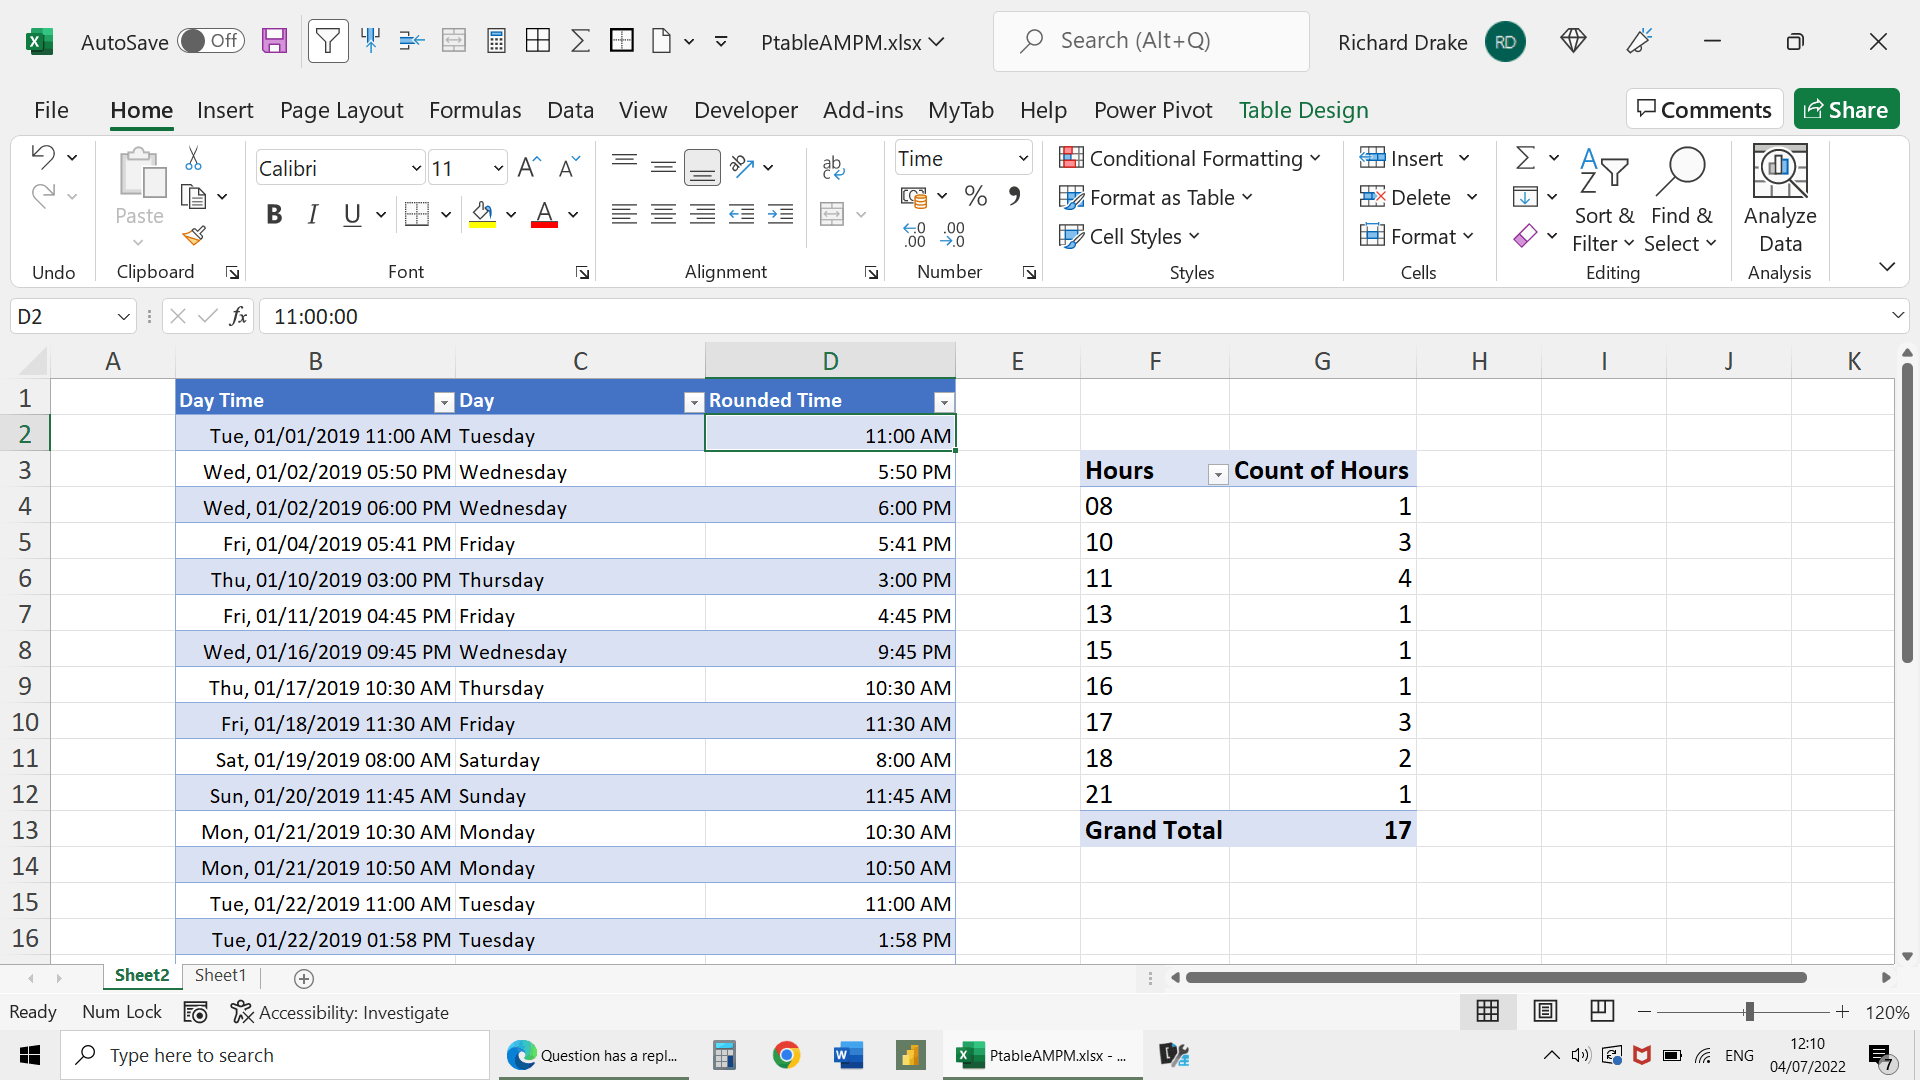Click the yellow Fill Color swatch

pos(482,214)
